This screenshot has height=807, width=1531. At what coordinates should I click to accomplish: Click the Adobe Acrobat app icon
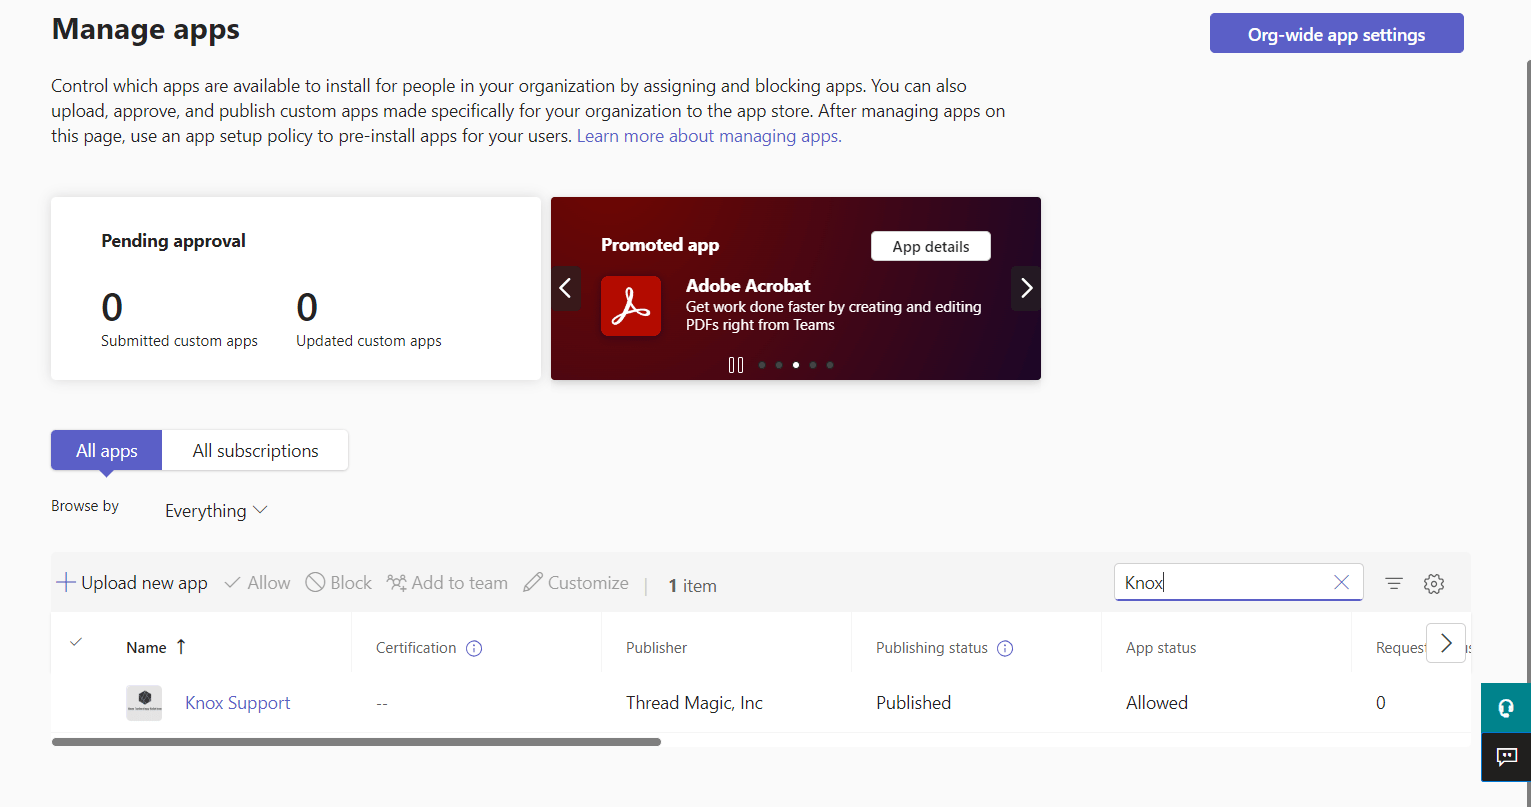[631, 306]
